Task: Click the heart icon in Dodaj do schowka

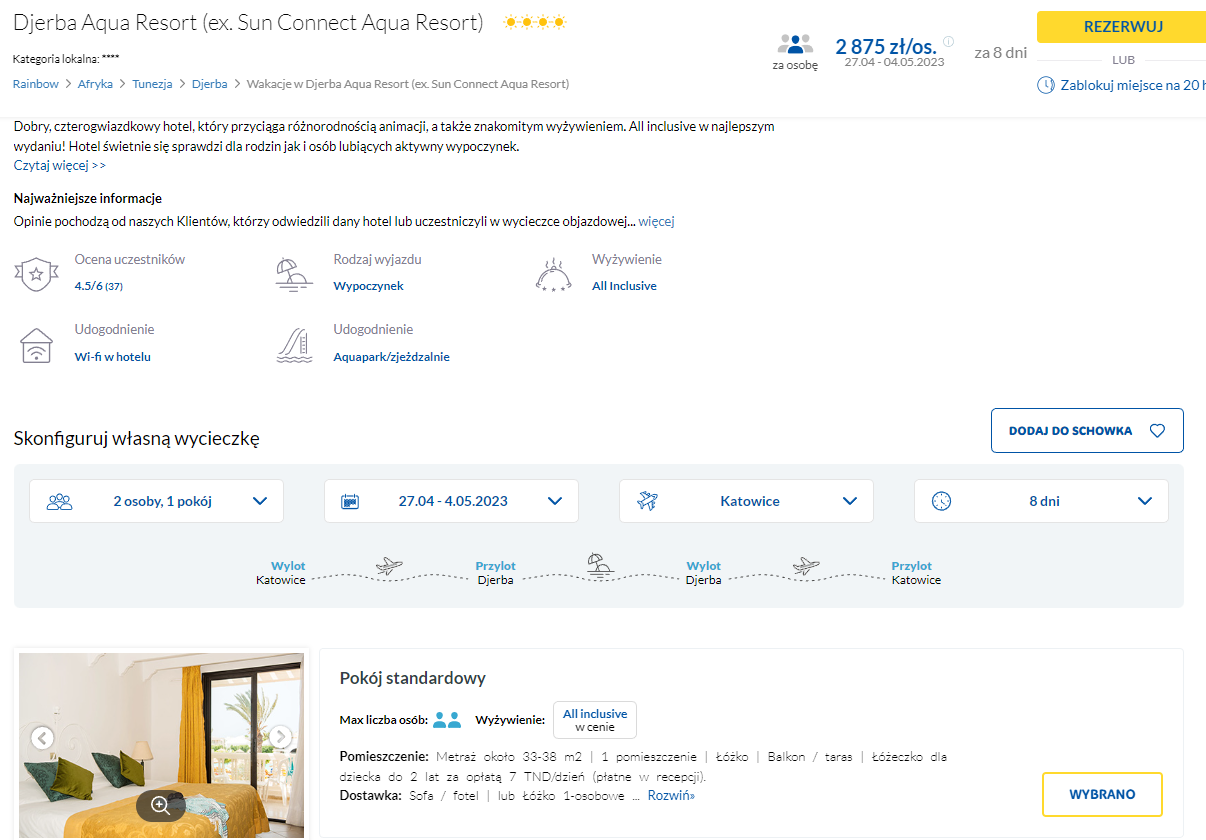Action: point(1157,431)
